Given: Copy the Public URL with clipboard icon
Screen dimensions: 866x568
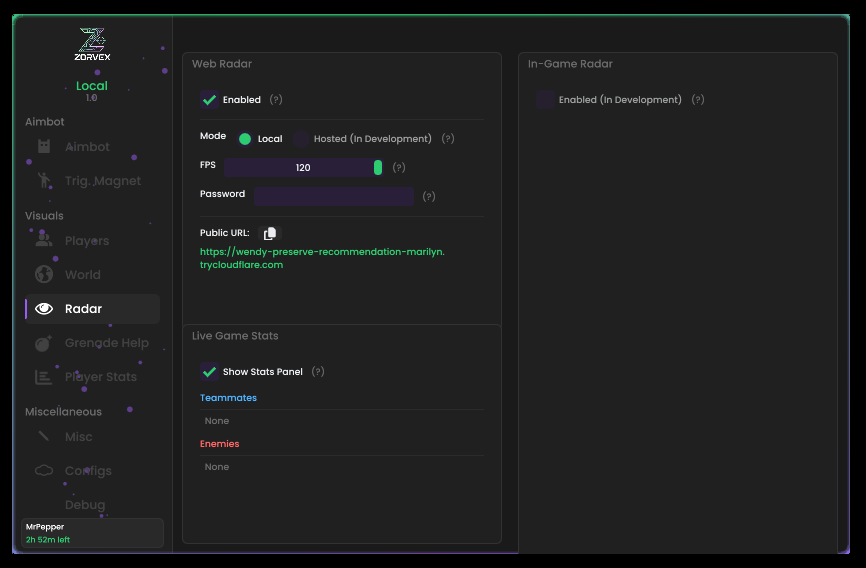Looking at the screenshot, I should click(x=269, y=233).
